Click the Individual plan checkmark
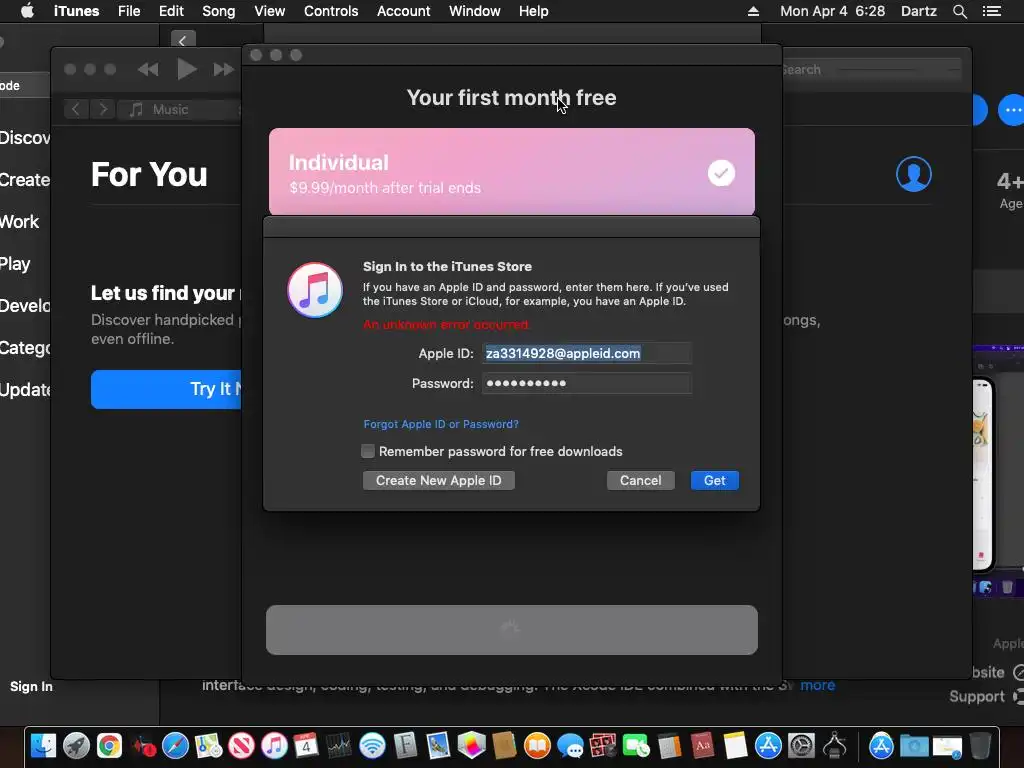1024x768 pixels. [721, 173]
